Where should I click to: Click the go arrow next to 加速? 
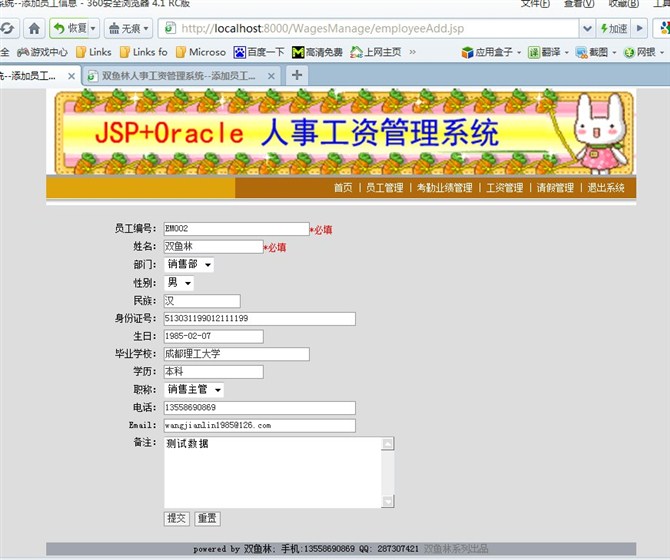[640, 29]
